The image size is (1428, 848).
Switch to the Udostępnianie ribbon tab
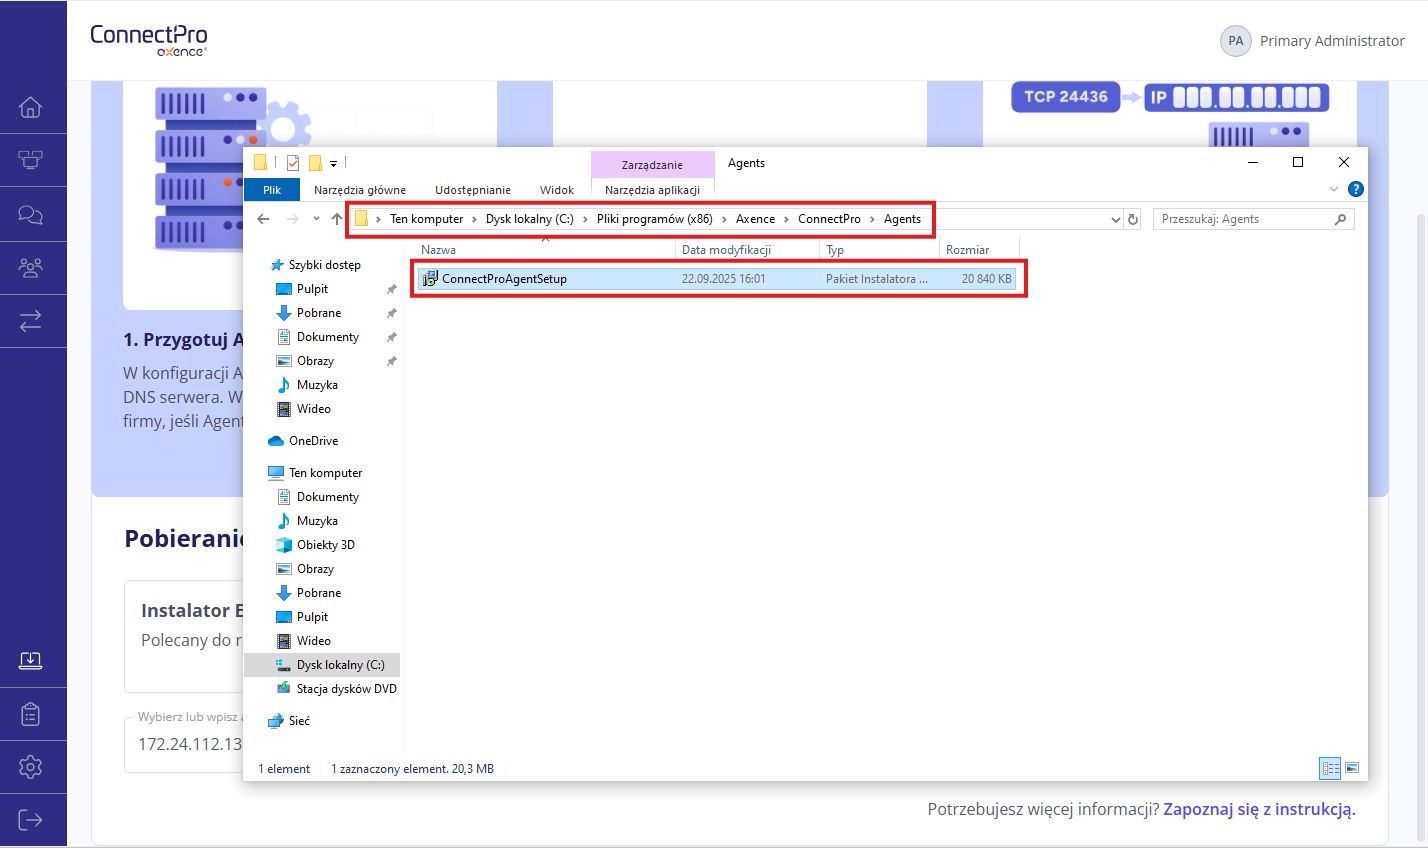472,190
